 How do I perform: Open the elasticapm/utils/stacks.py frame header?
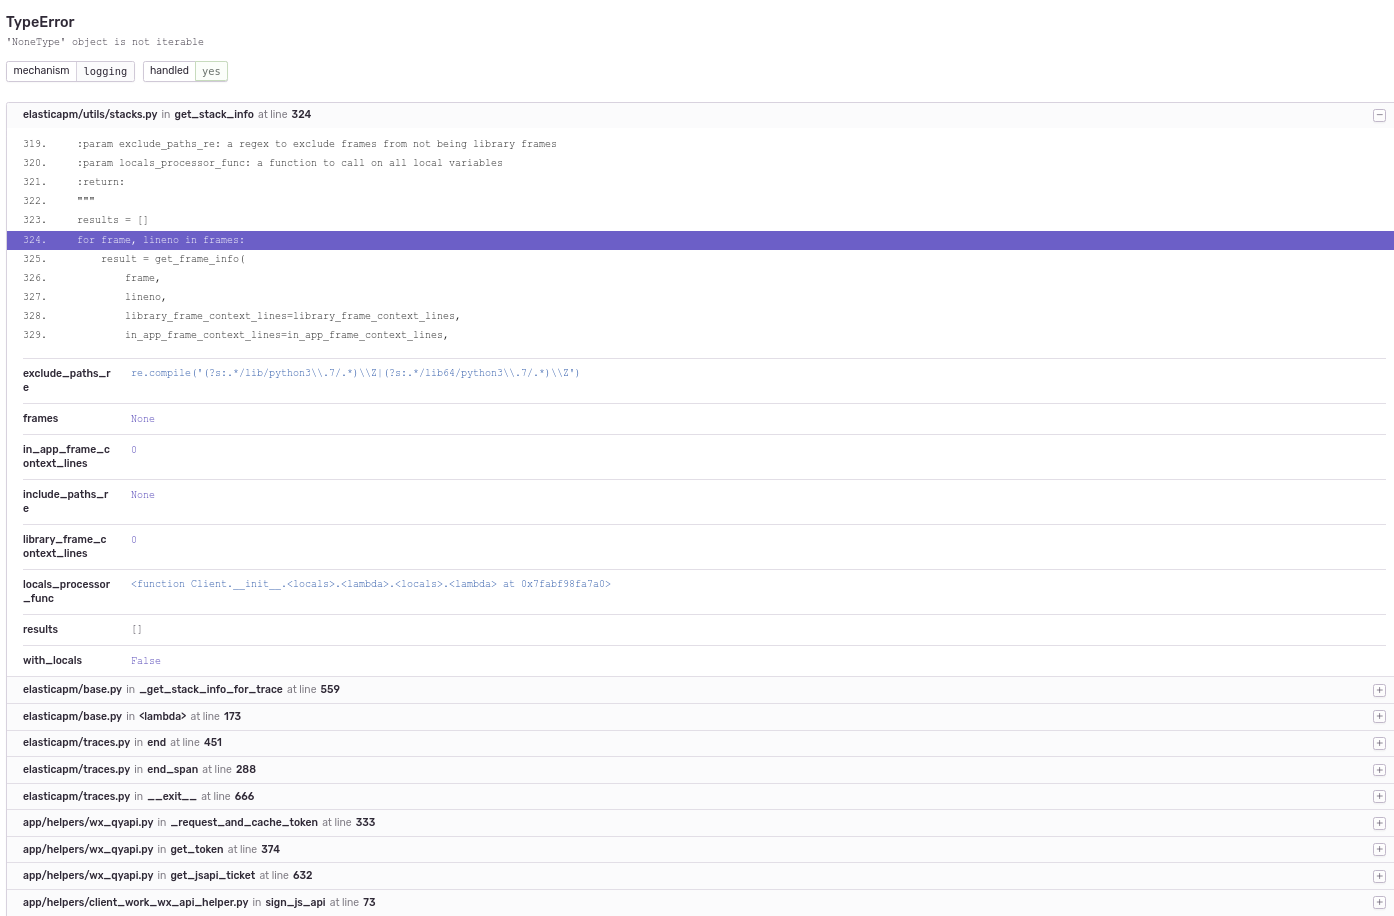tap(700, 115)
